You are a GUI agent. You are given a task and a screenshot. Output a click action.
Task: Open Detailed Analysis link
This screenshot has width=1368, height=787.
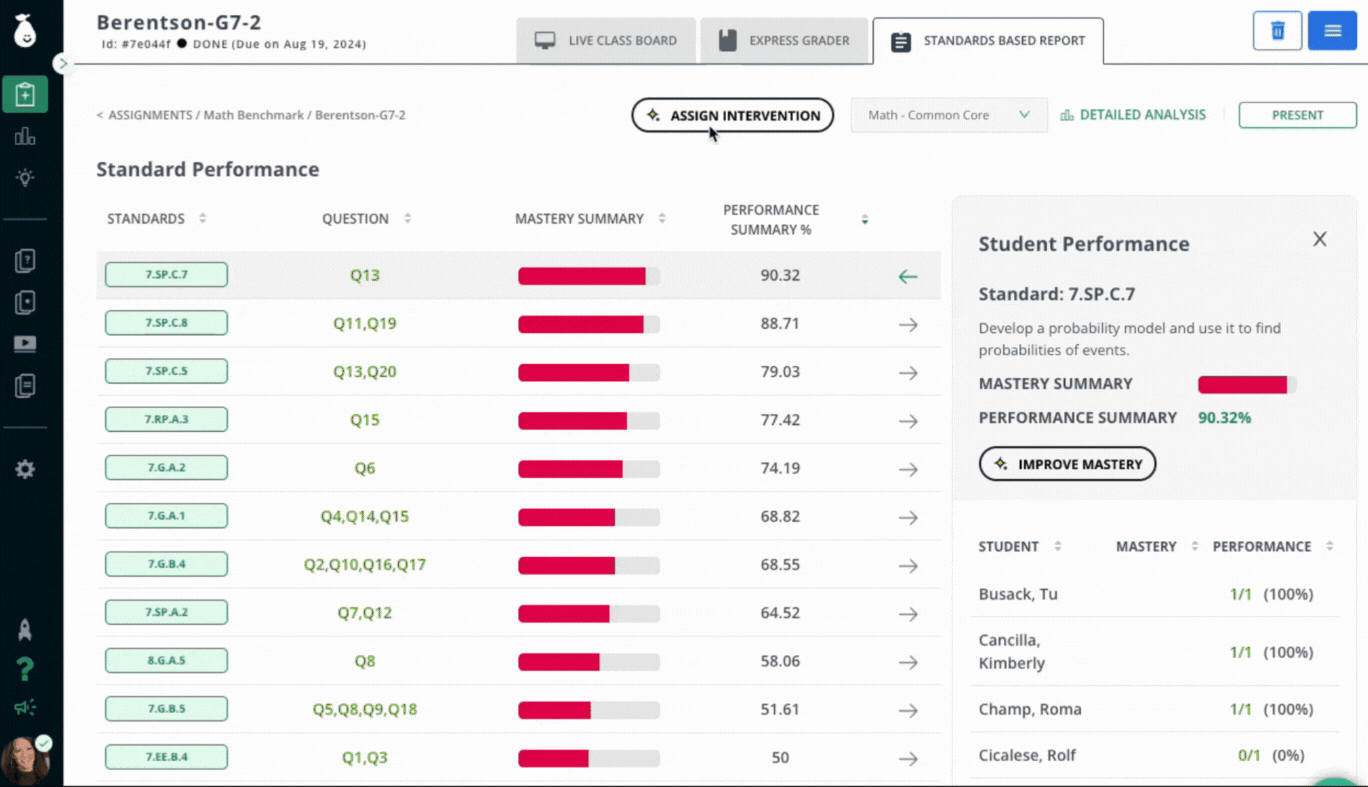(1133, 115)
